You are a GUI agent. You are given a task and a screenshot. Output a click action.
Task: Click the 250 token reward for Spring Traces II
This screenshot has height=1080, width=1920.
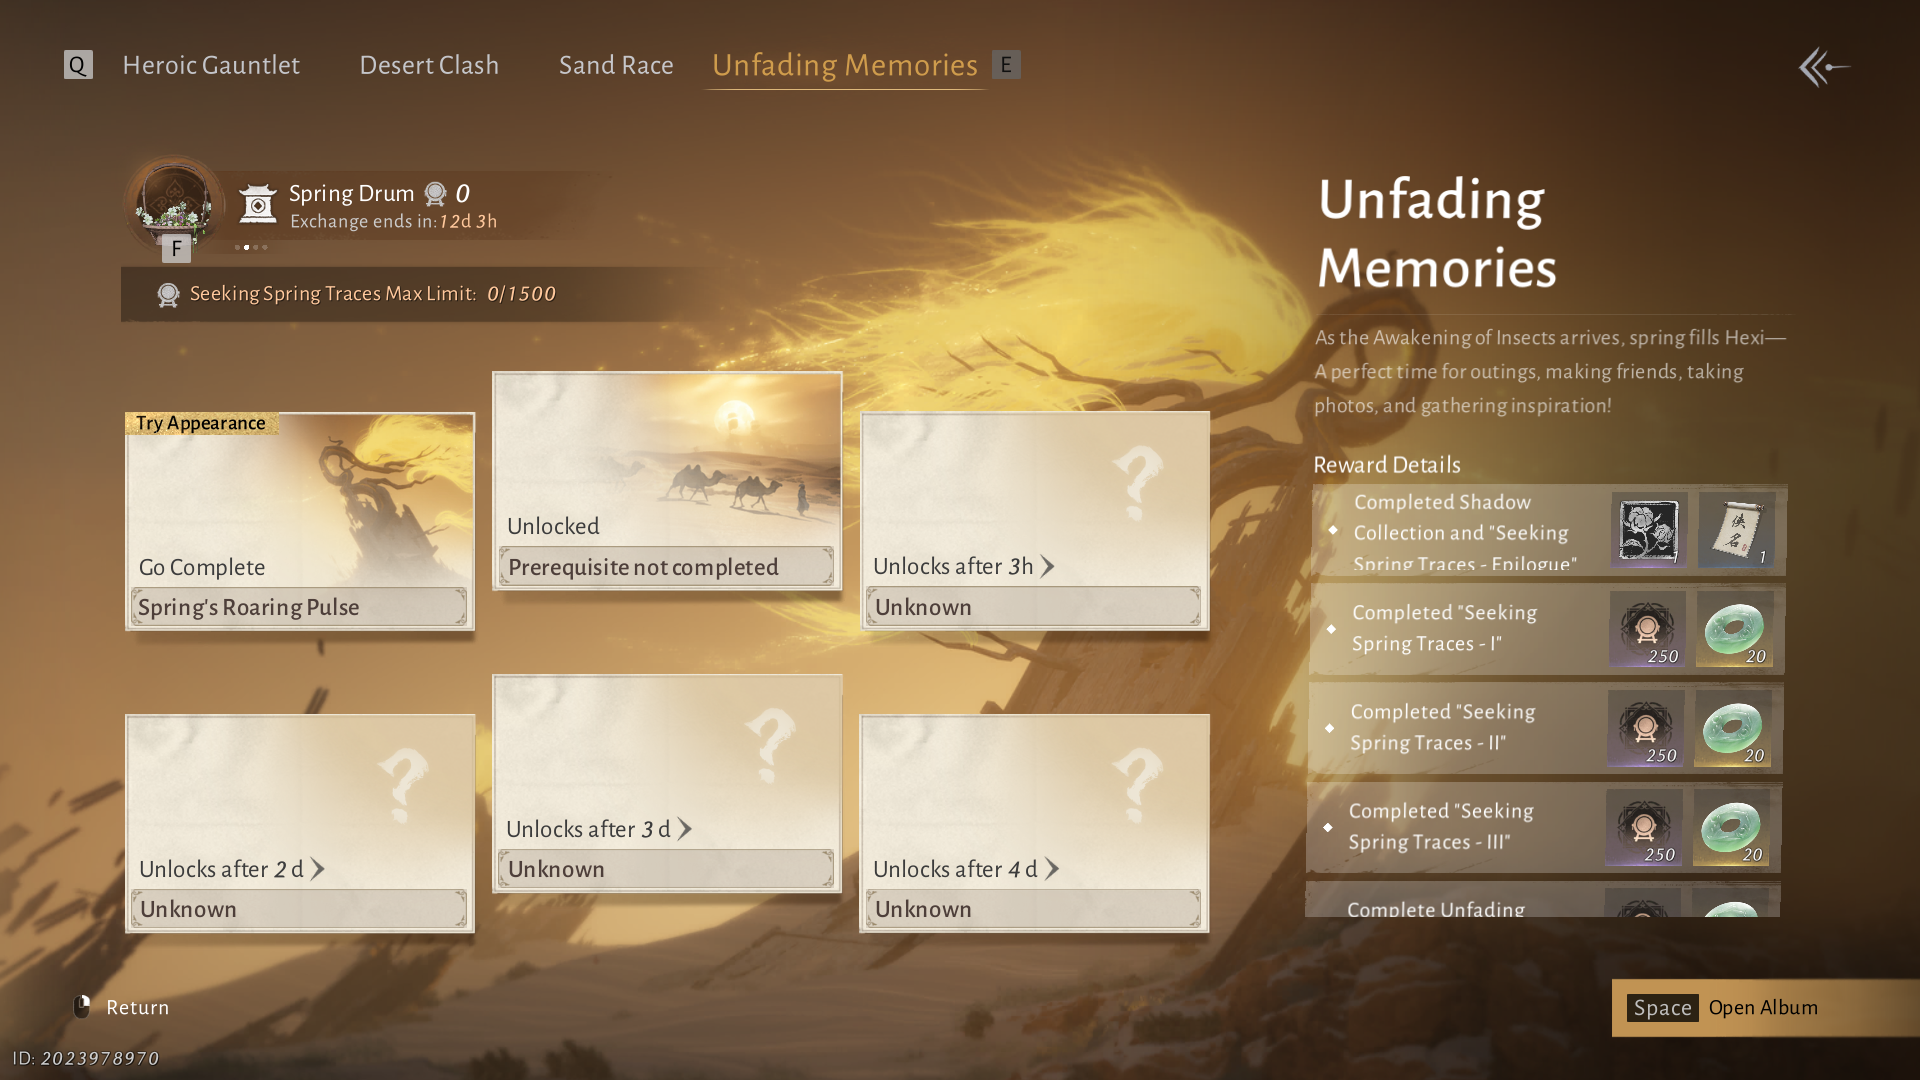click(x=1646, y=729)
